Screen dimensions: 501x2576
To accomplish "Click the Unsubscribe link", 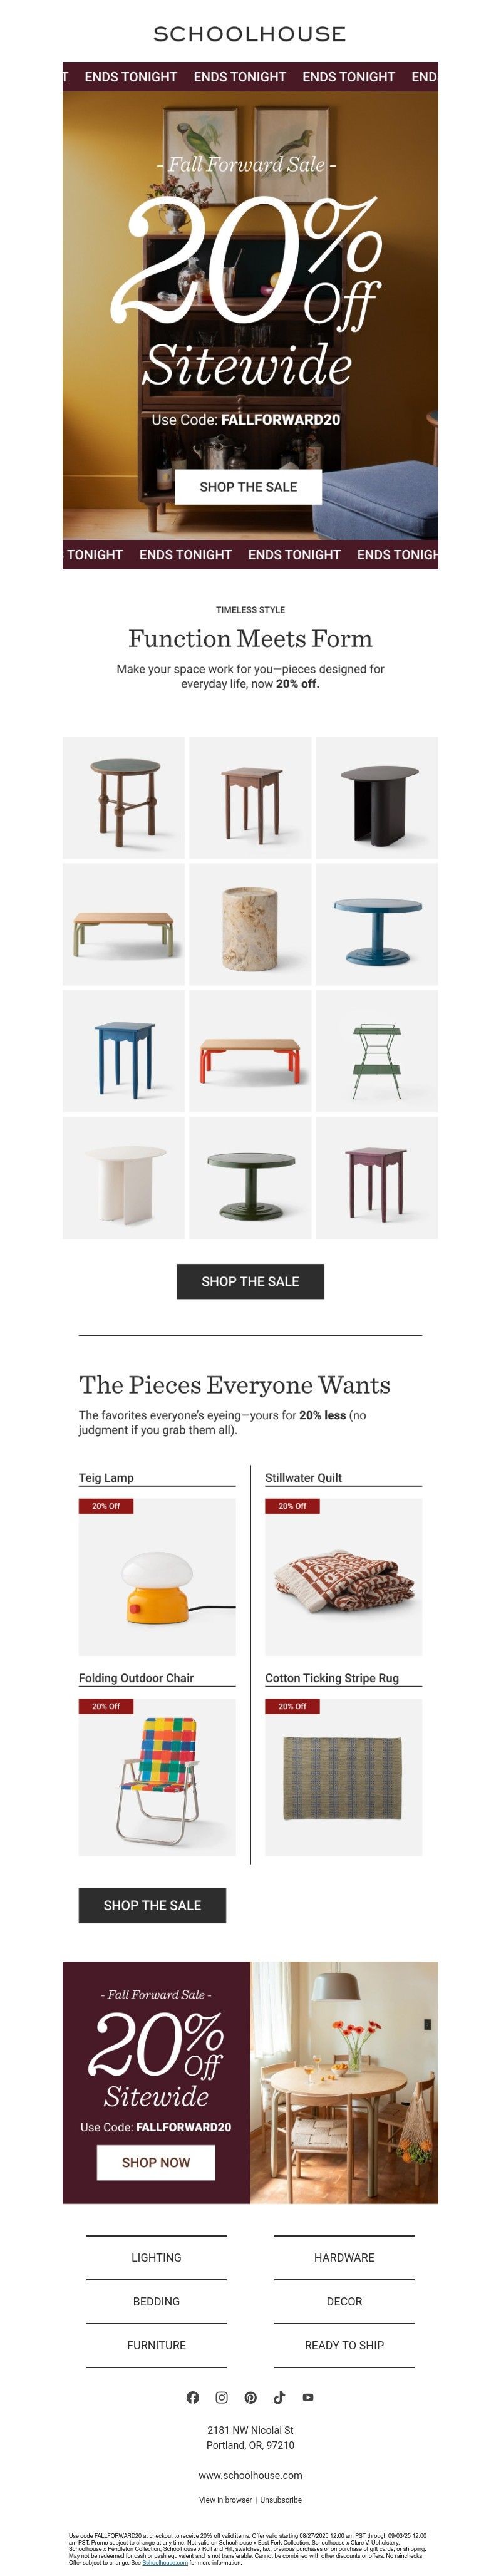I will pos(281,2500).
